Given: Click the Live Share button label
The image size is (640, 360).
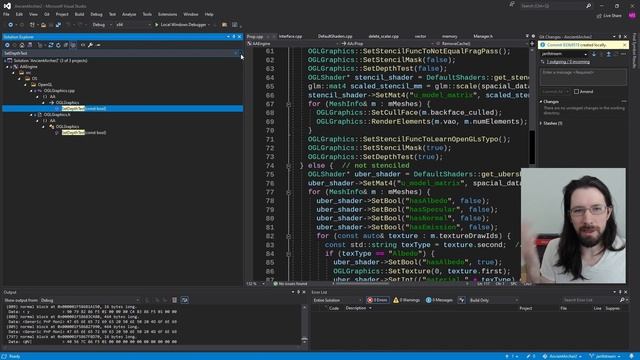Looking at the screenshot, I should 612,16.
